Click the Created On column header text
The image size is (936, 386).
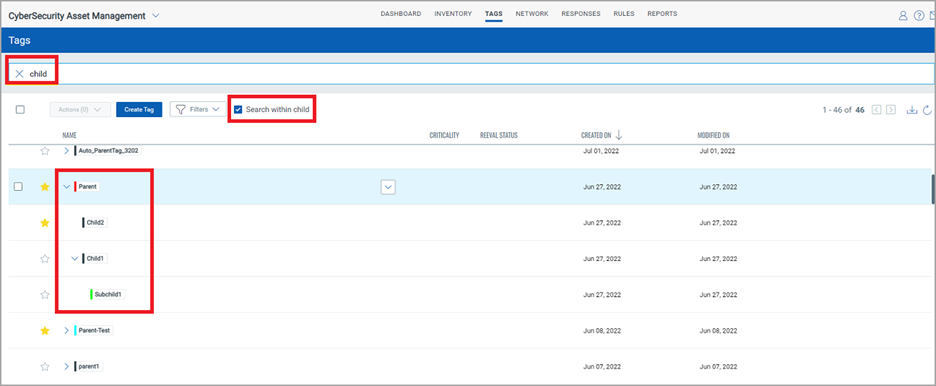tap(596, 135)
